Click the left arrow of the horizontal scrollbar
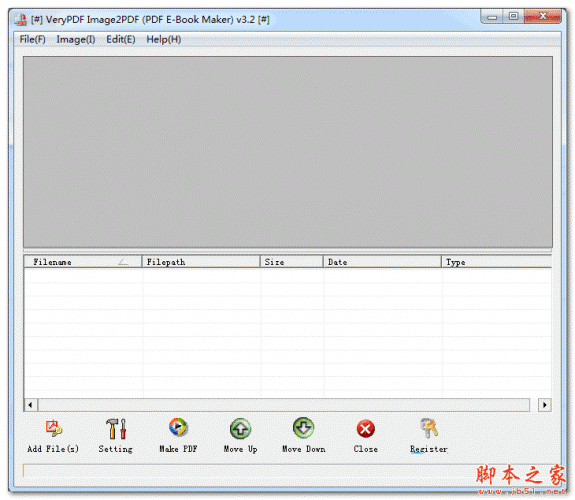 point(30,405)
